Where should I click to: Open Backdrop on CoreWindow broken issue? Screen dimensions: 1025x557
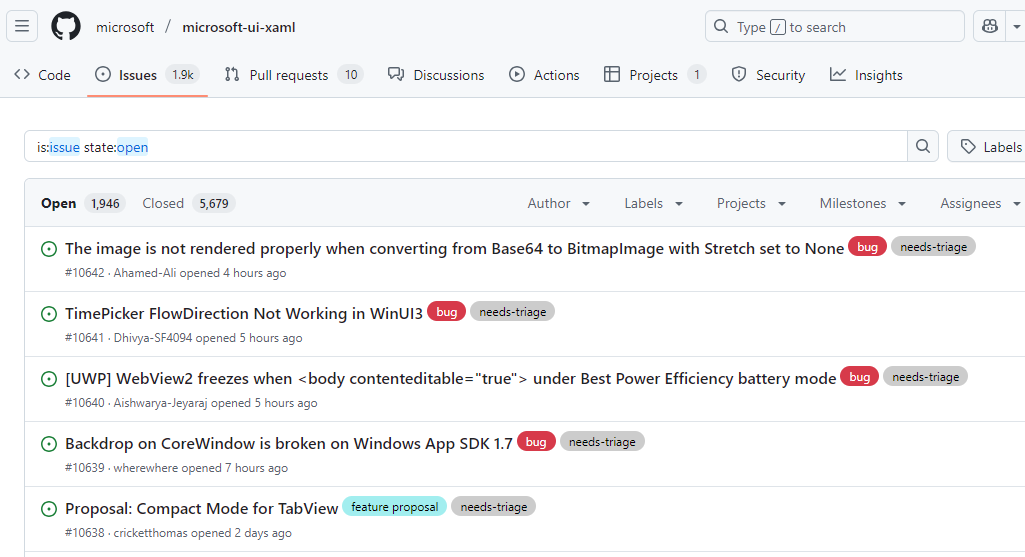click(x=289, y=443)
